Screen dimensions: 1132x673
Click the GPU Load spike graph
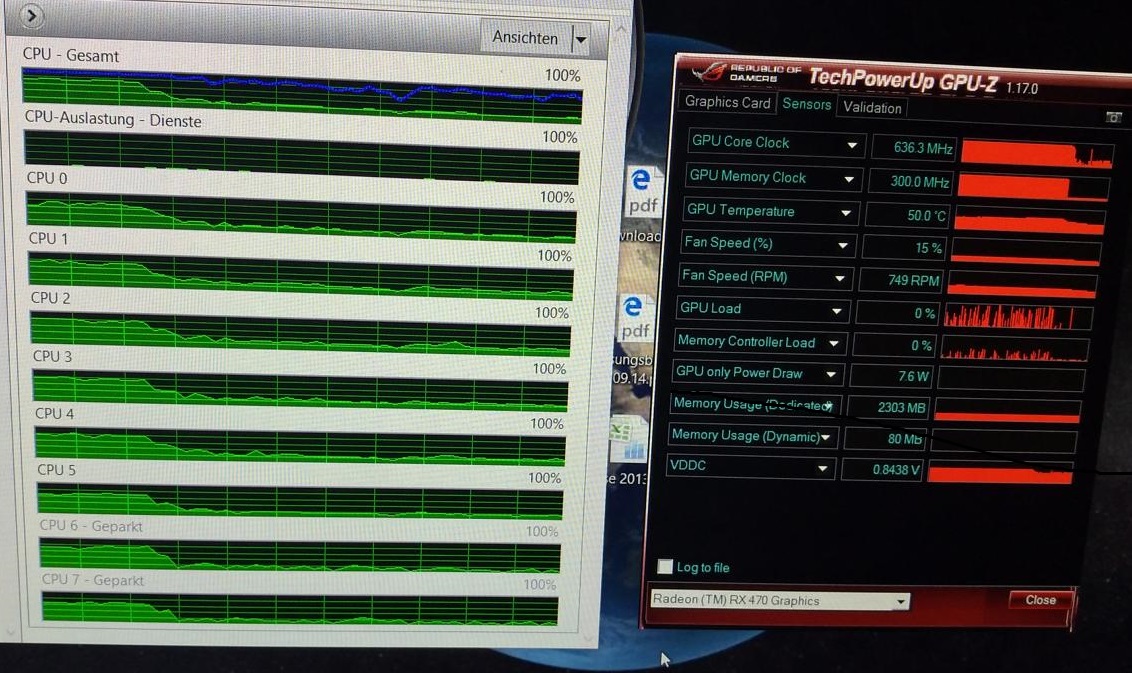click(1017, 316)
